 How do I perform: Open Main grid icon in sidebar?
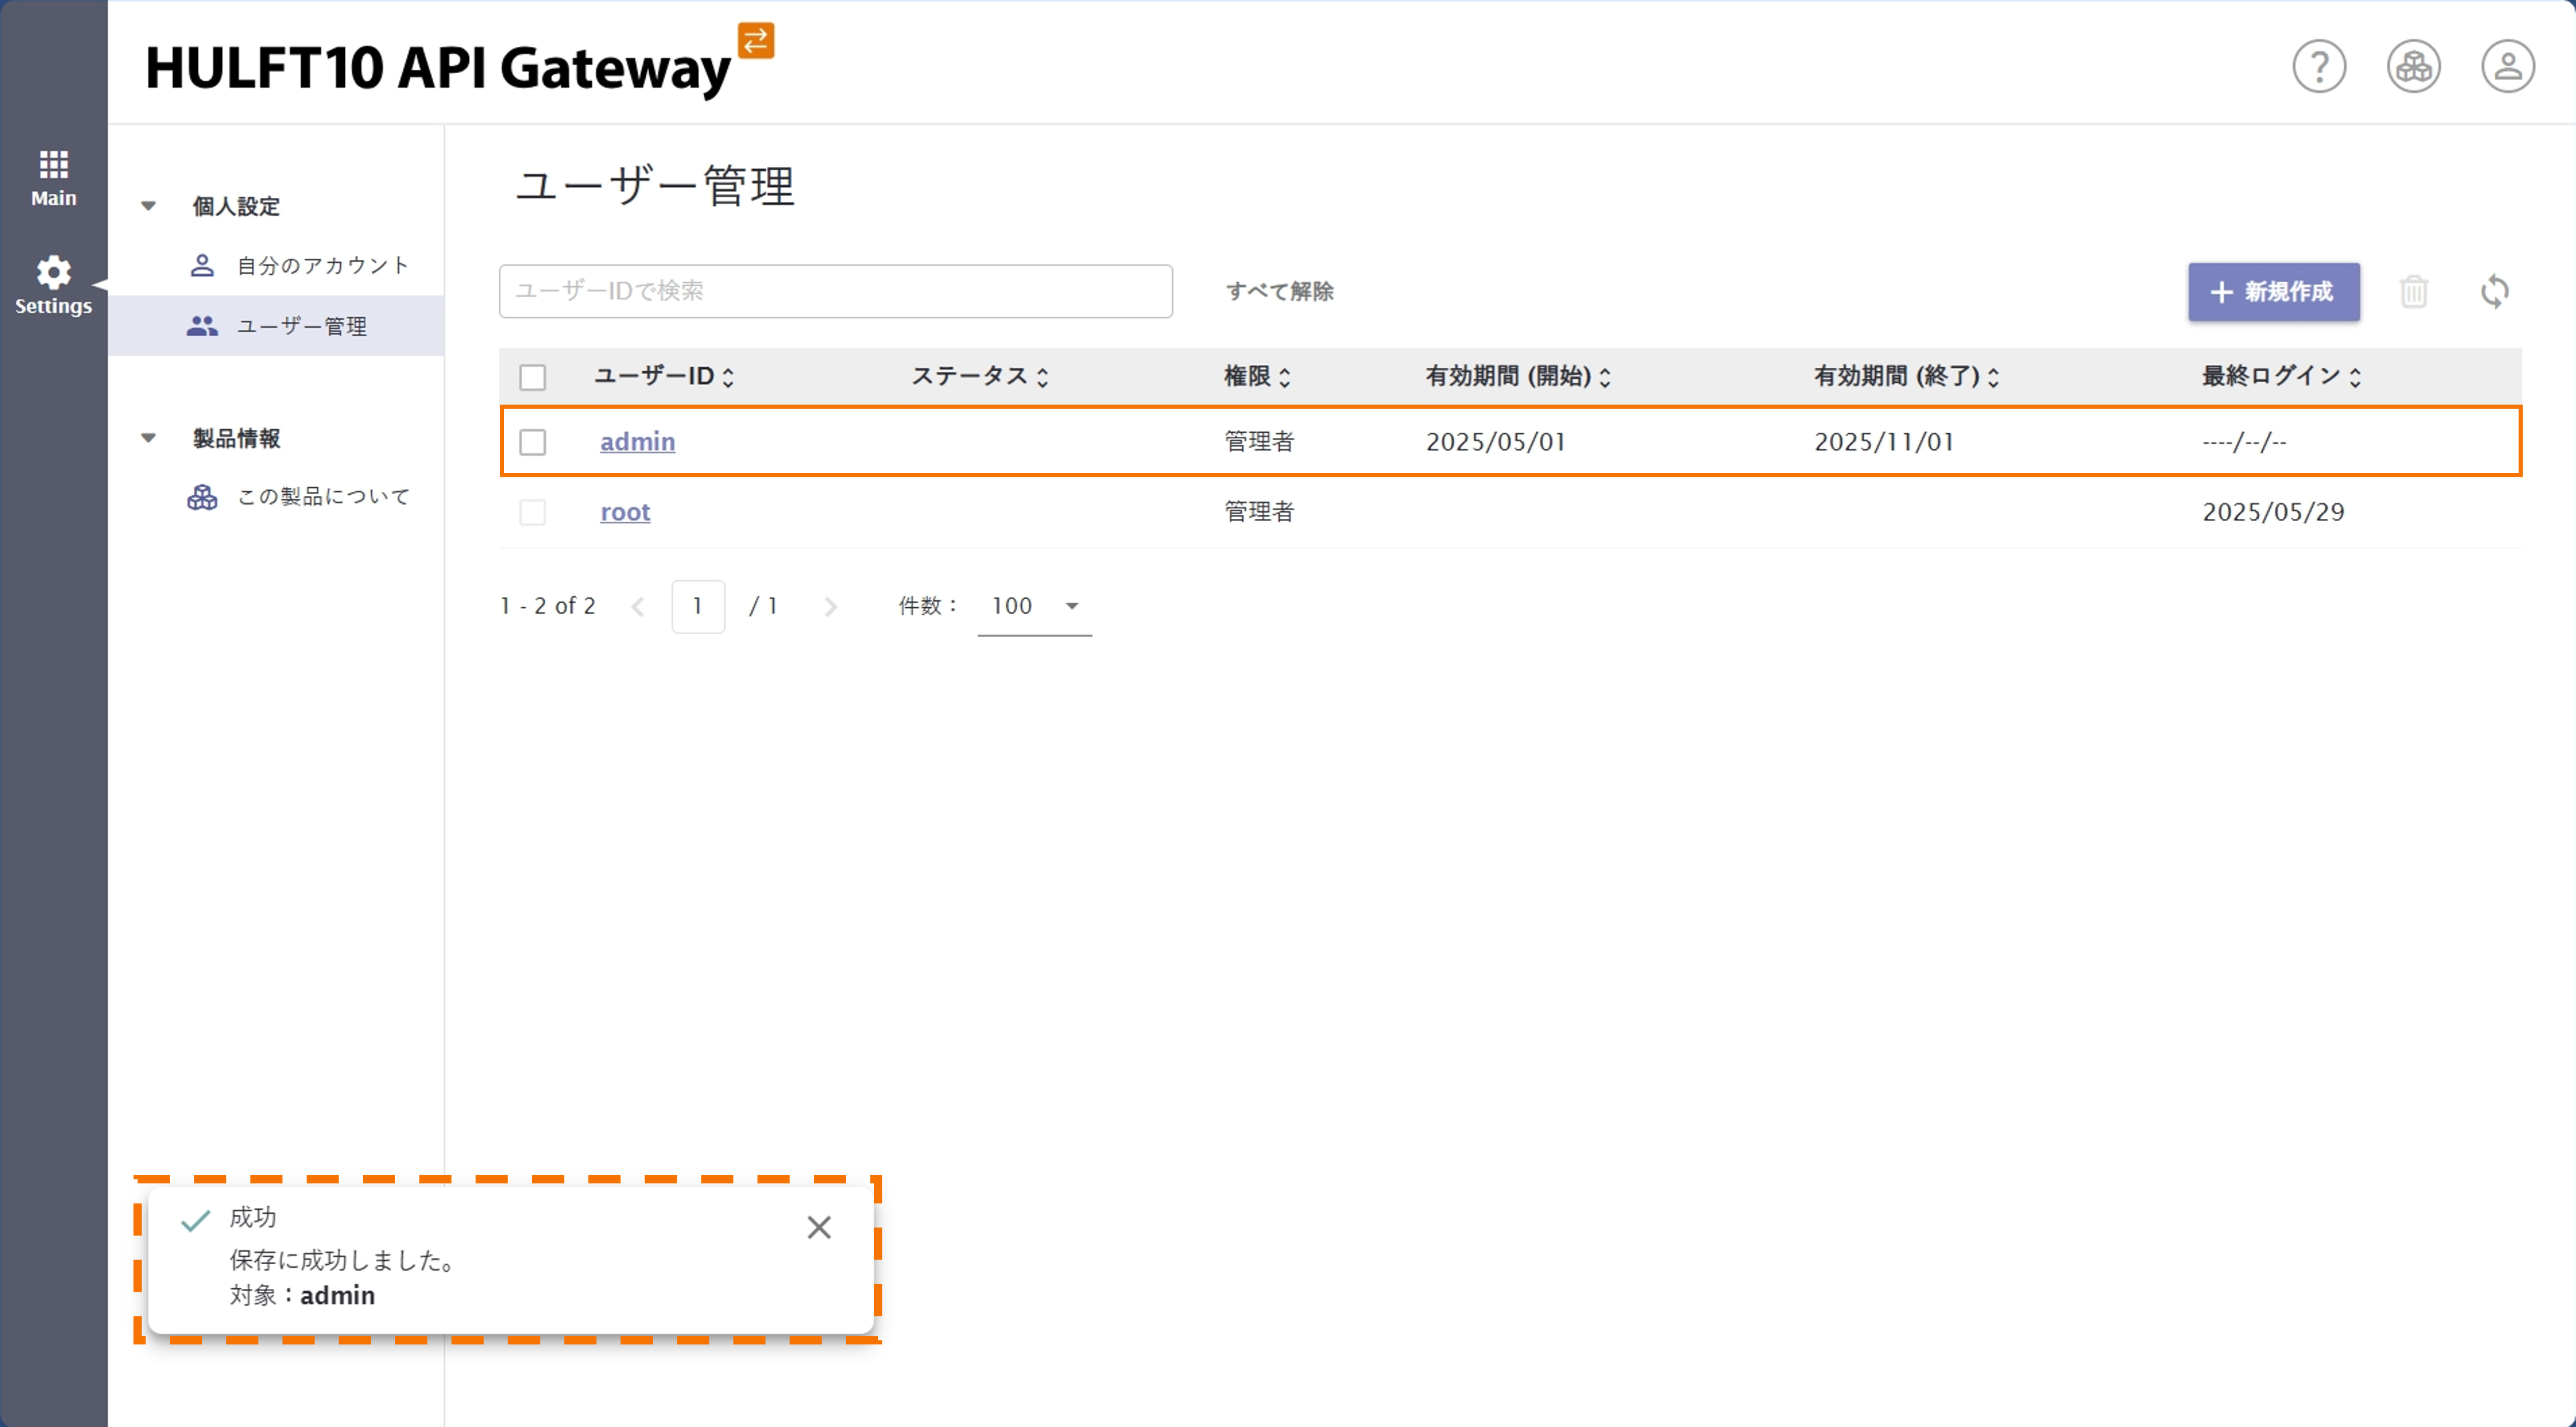tap(53, 177)
